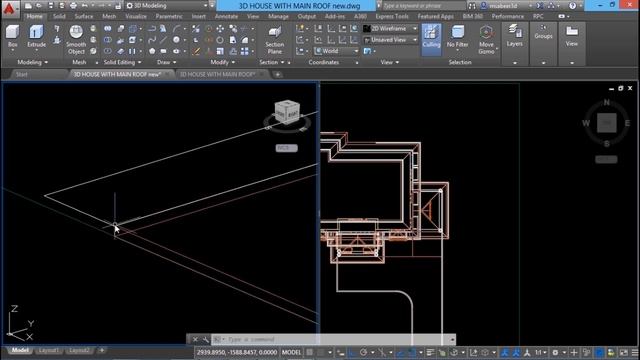Click the ViewCube in the left viewport
Viewport: 640px width, 360px height.
[287, 112]
